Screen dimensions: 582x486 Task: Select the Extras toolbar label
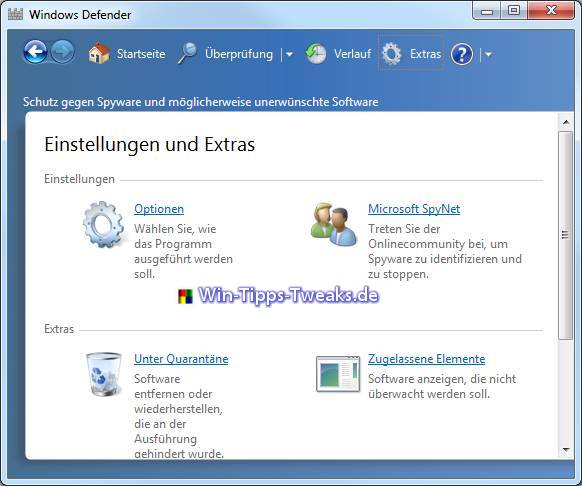pos(425,54)
